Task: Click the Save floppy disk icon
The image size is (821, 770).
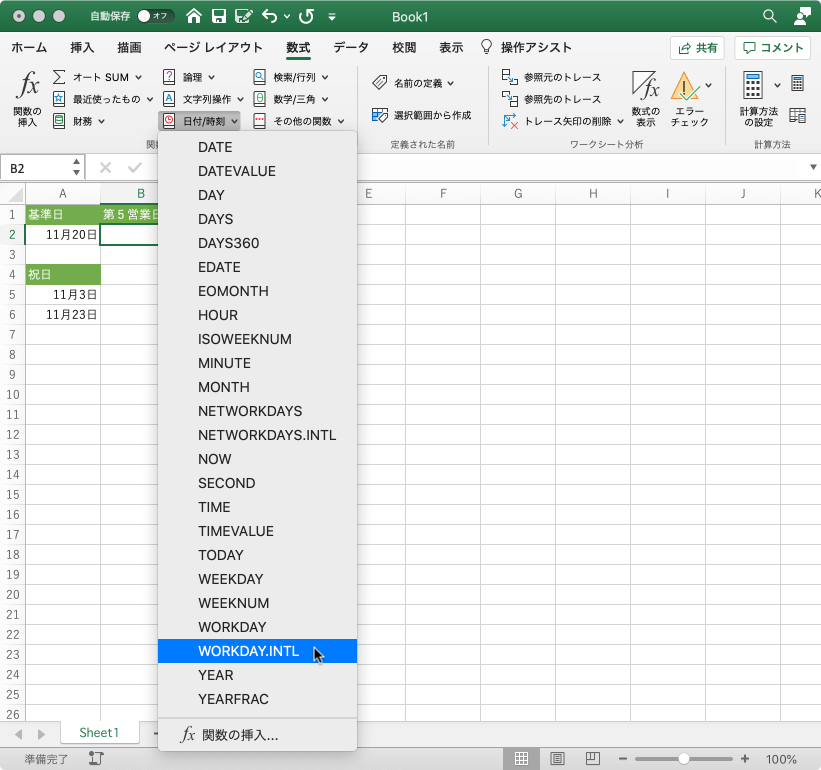Action: [218, 16]
